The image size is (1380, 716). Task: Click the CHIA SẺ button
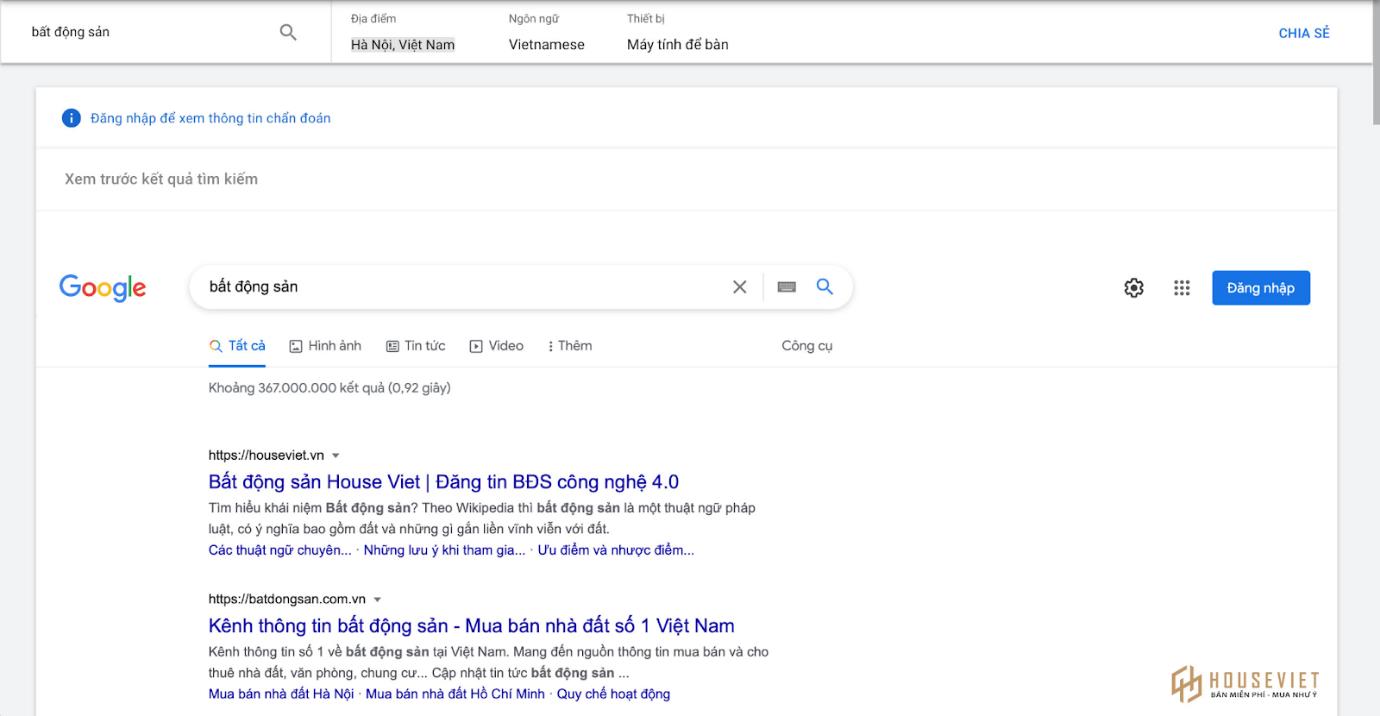(x=1304, y=33)
